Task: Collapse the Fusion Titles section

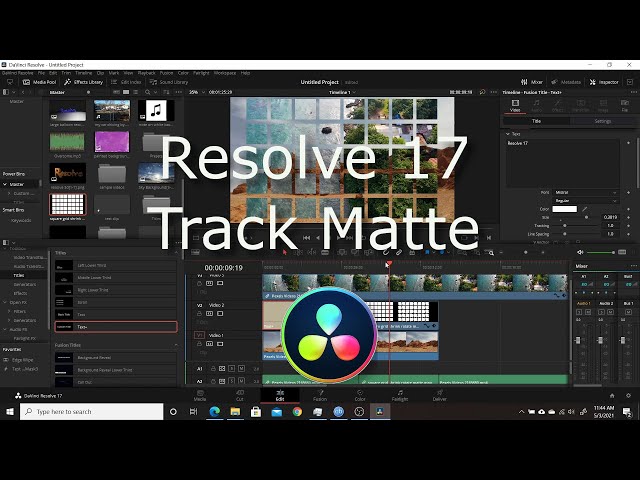Action: (x=176, y=345)
